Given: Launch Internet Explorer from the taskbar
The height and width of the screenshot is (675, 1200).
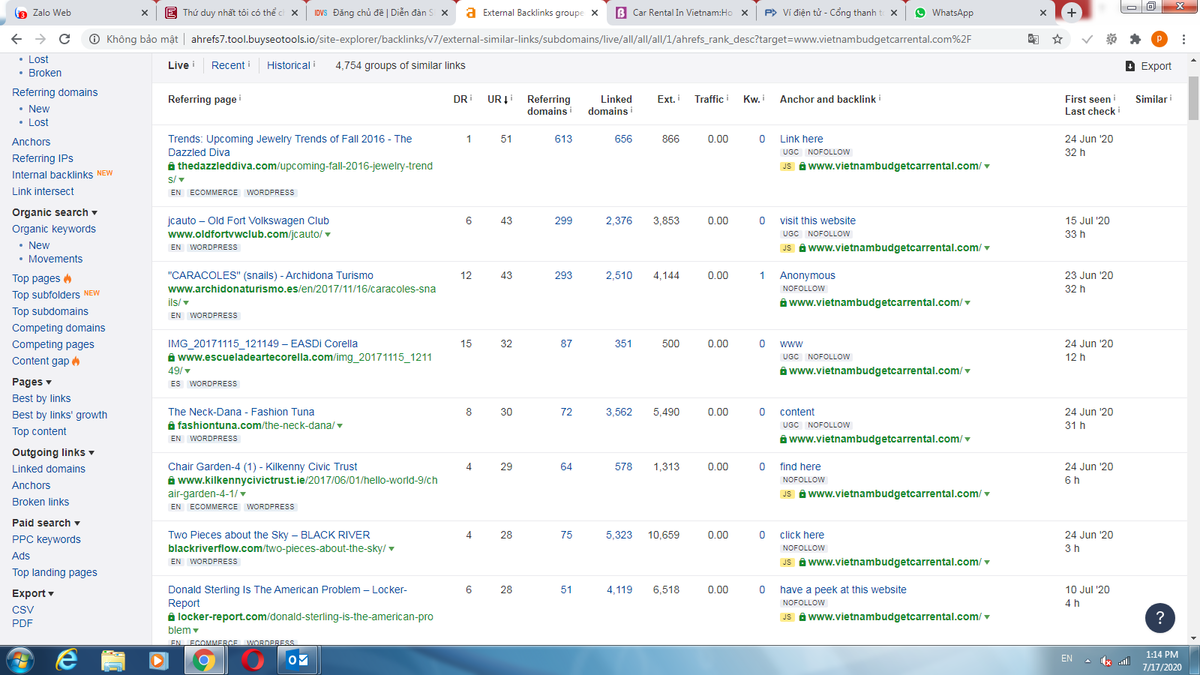Looking at the screenshot, I should [68, 660].
